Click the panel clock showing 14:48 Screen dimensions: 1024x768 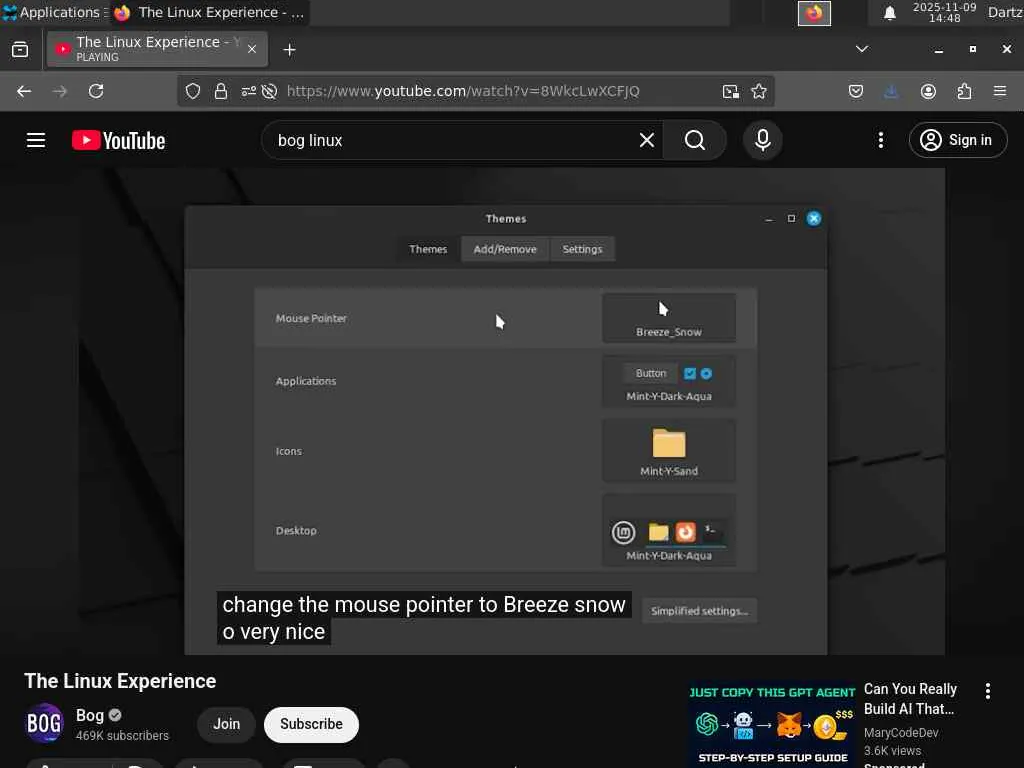click(x=944, y=12)
